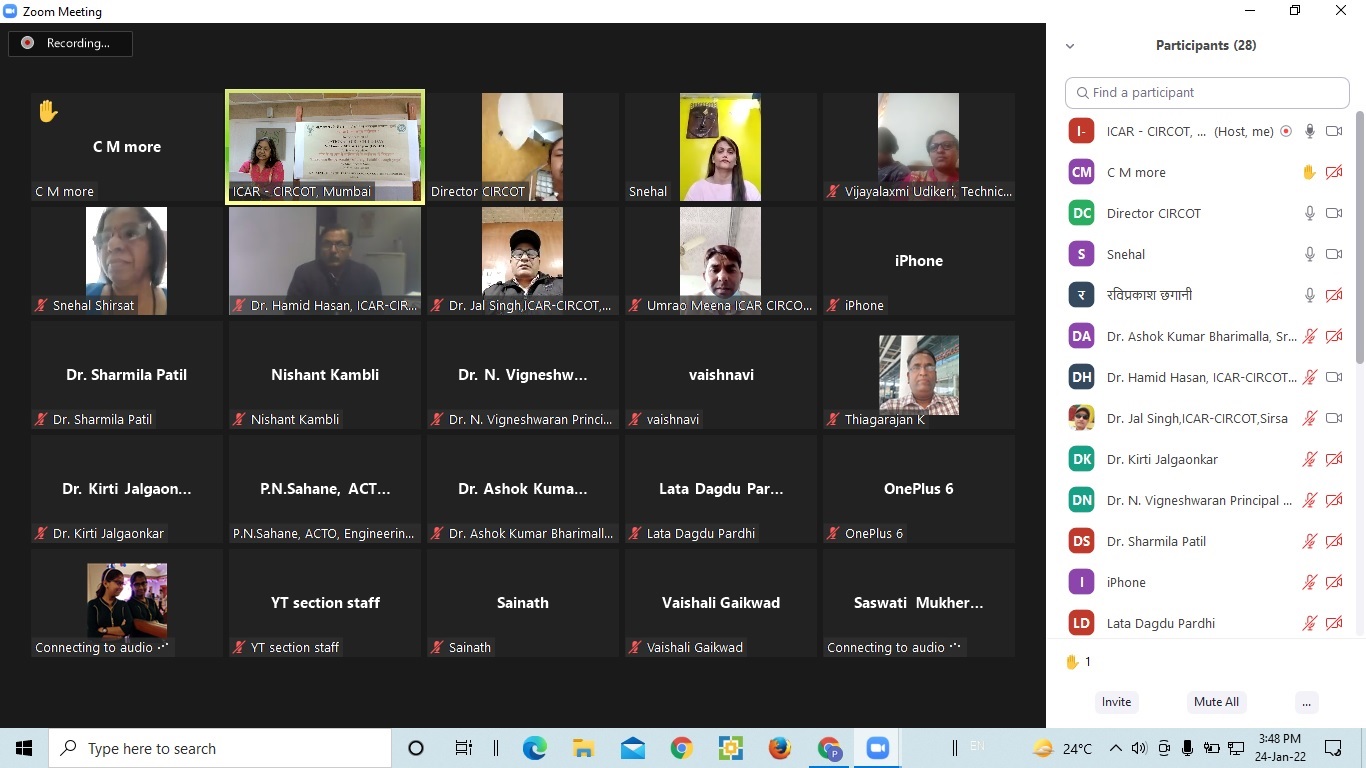Unmute Dr. Ashok Kumar Bharimalla in the list

1309,336
